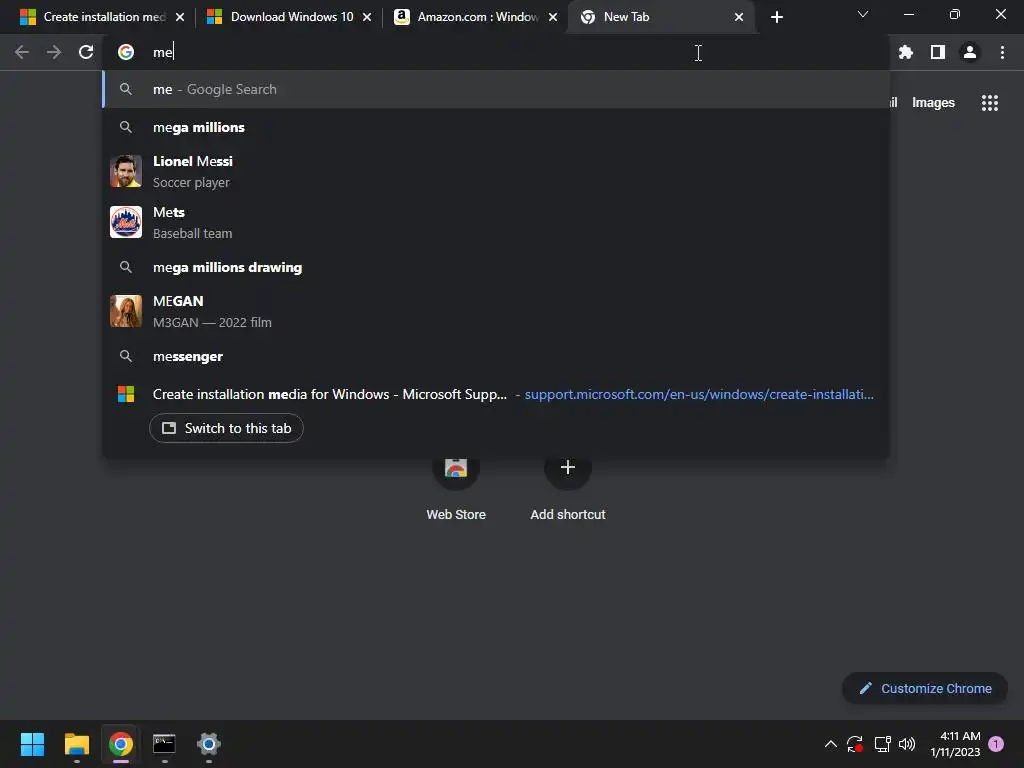Open the clock showing 4:11 AM
Screen dimensions: 1024x768
[955, 744]
